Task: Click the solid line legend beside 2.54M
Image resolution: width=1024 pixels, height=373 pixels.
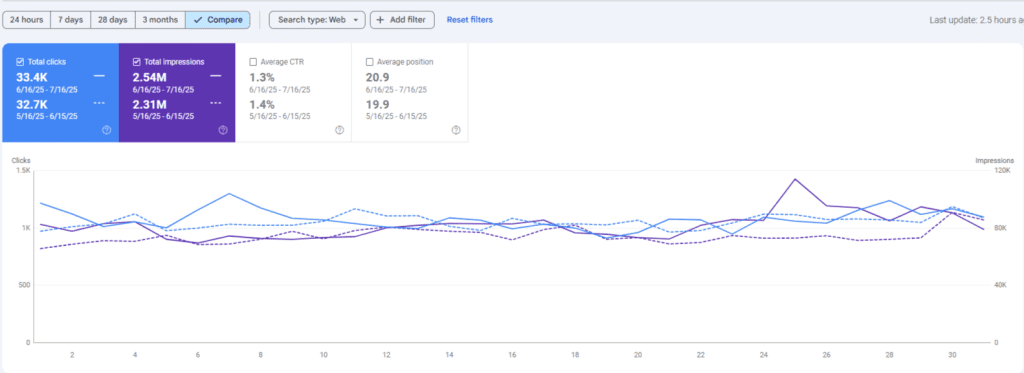Action: tap(216, 76)
